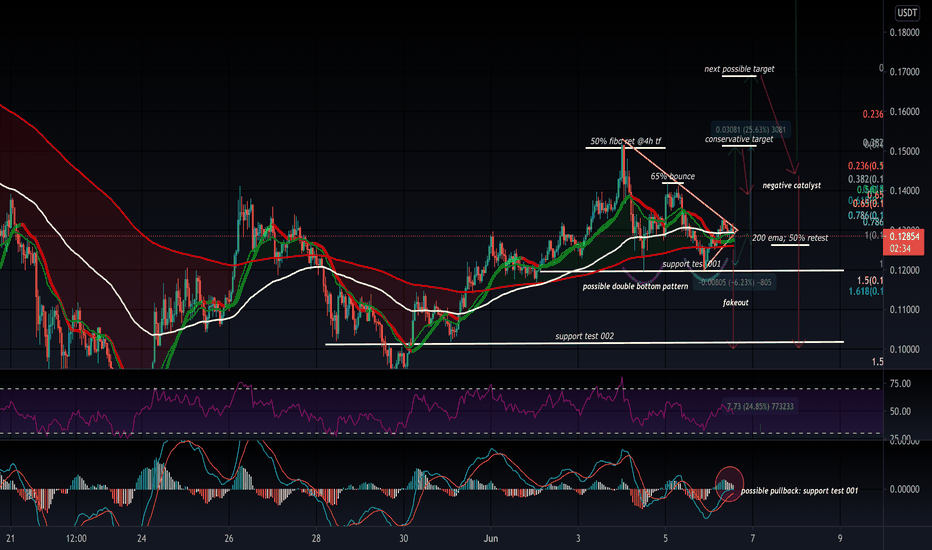Select the red circle on the MACD pane

tap(729, 483)
